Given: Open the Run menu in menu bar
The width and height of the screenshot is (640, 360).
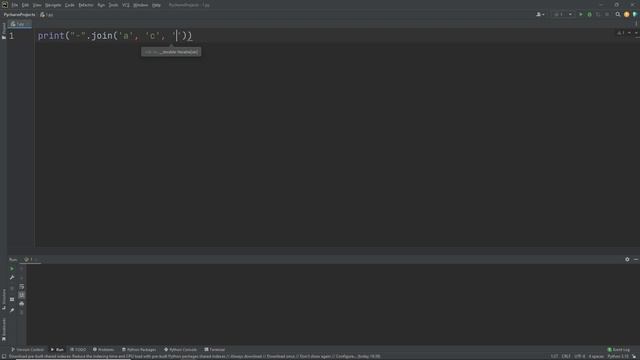Looking at the screenshot, I should [101, 5].
